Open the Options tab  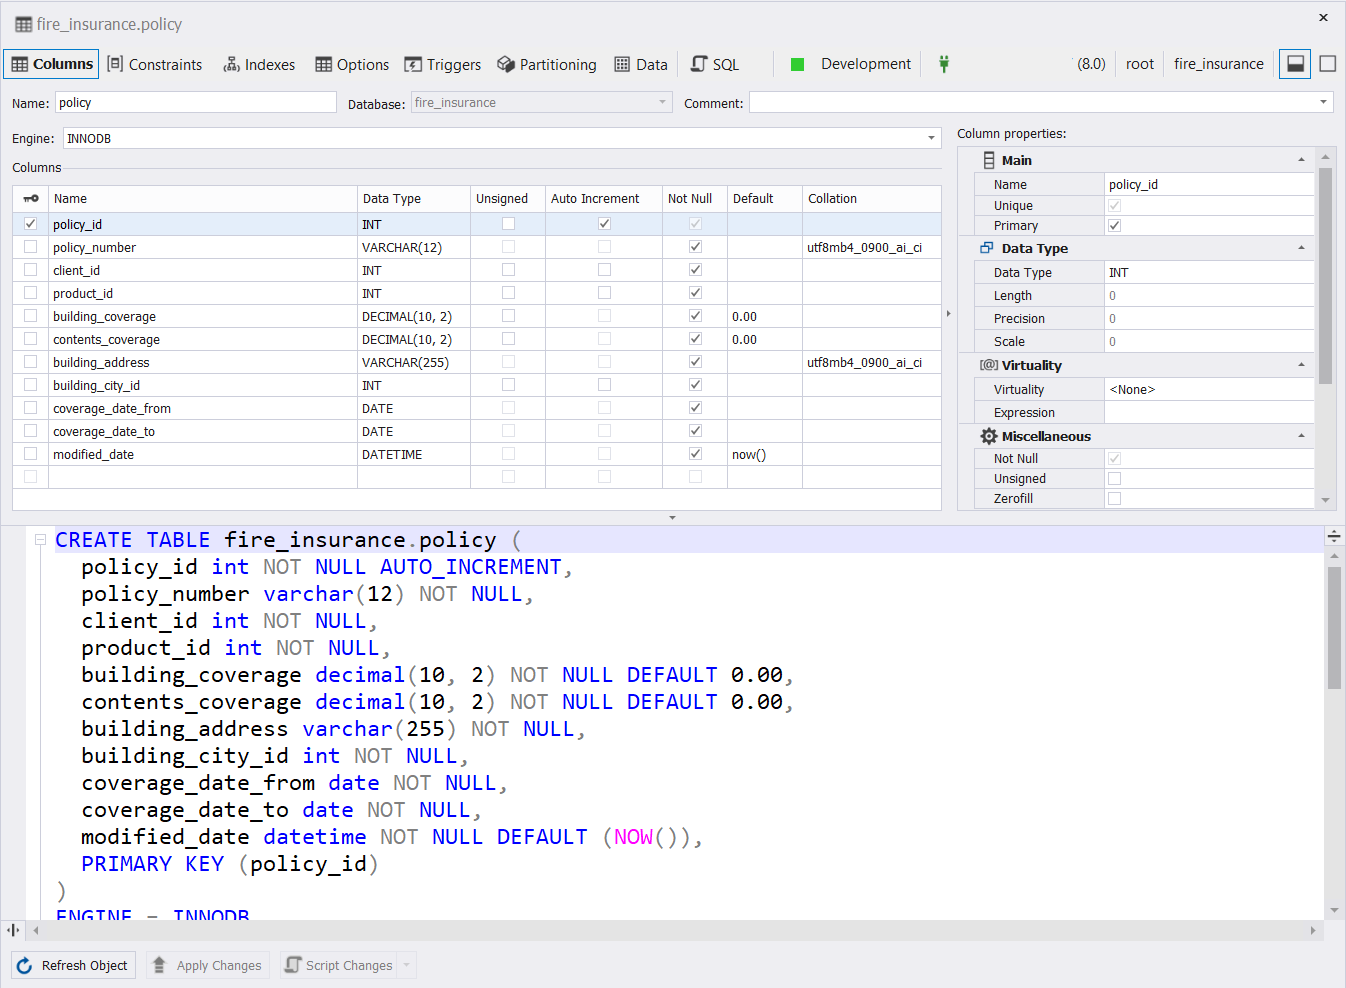point(352,64)
